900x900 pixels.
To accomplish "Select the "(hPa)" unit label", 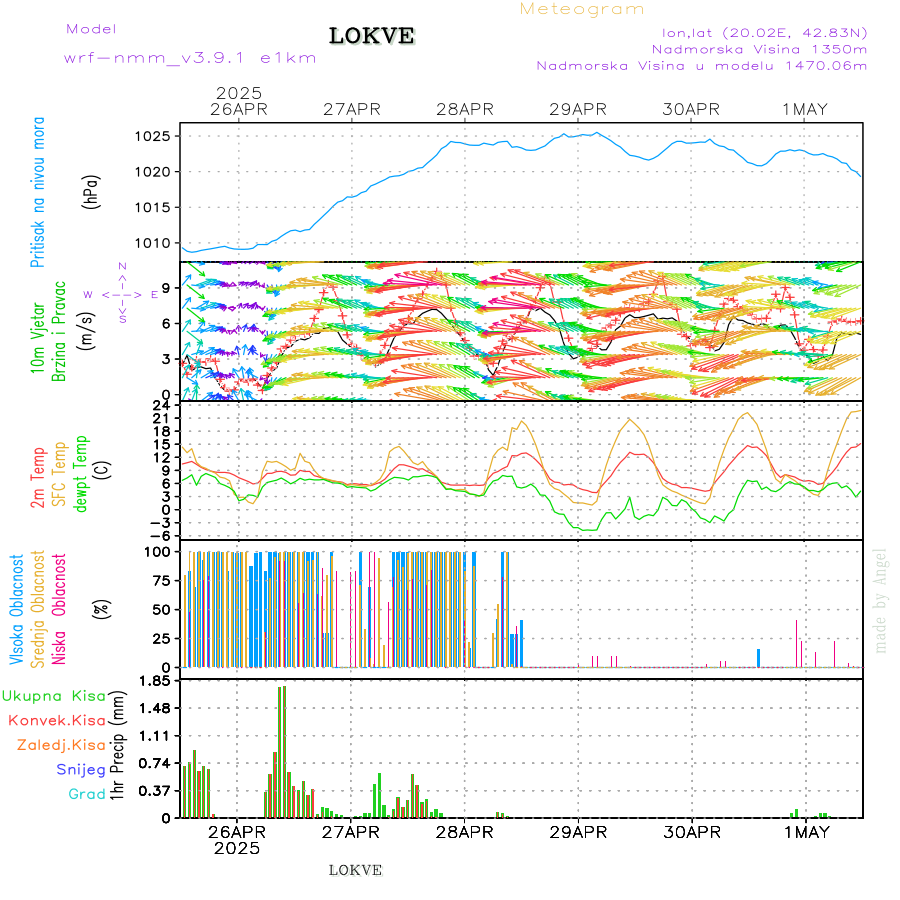I will coord(91,192).
